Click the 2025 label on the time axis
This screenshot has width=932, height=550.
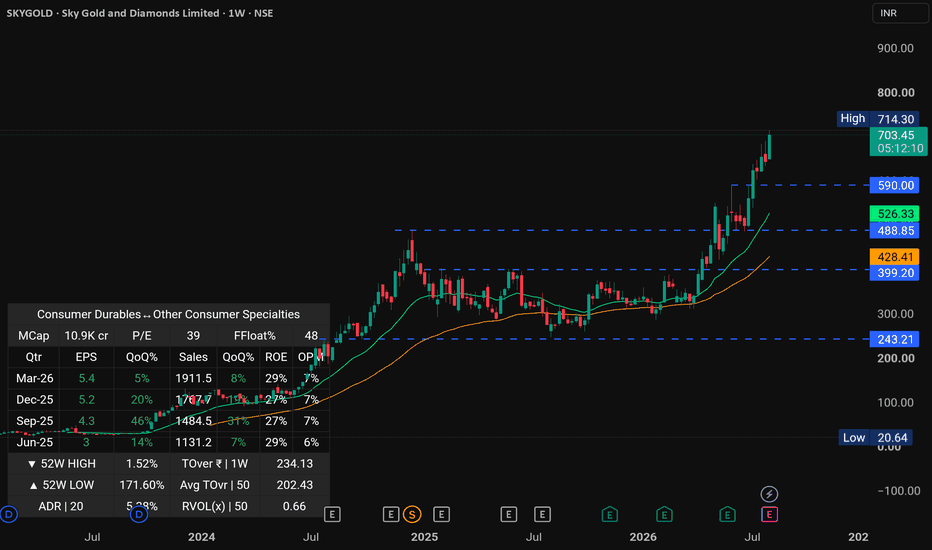coord(424,537)
